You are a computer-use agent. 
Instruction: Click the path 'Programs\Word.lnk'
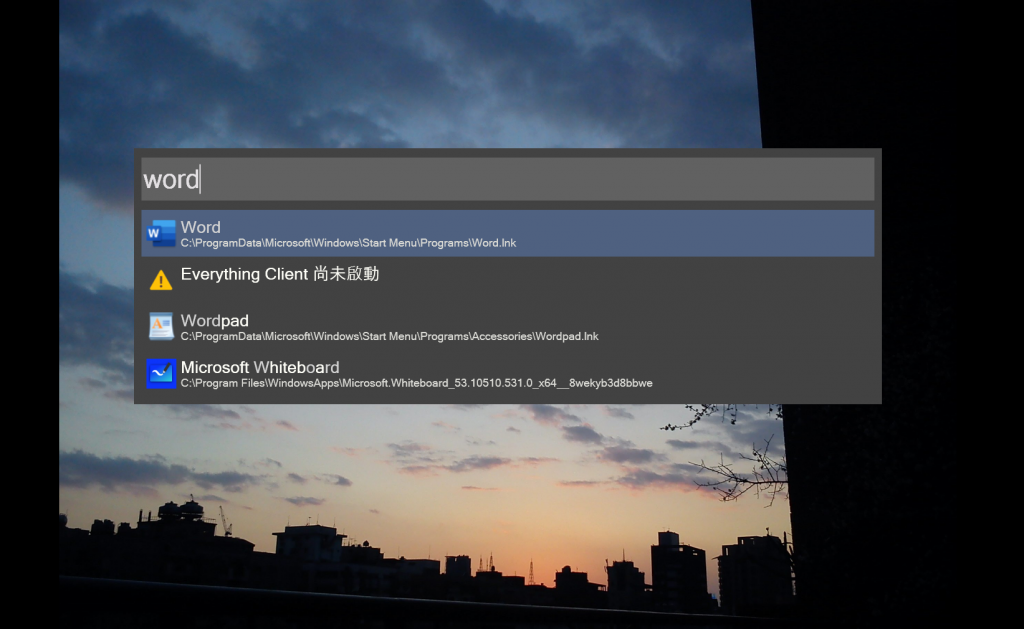pos(468,243)
